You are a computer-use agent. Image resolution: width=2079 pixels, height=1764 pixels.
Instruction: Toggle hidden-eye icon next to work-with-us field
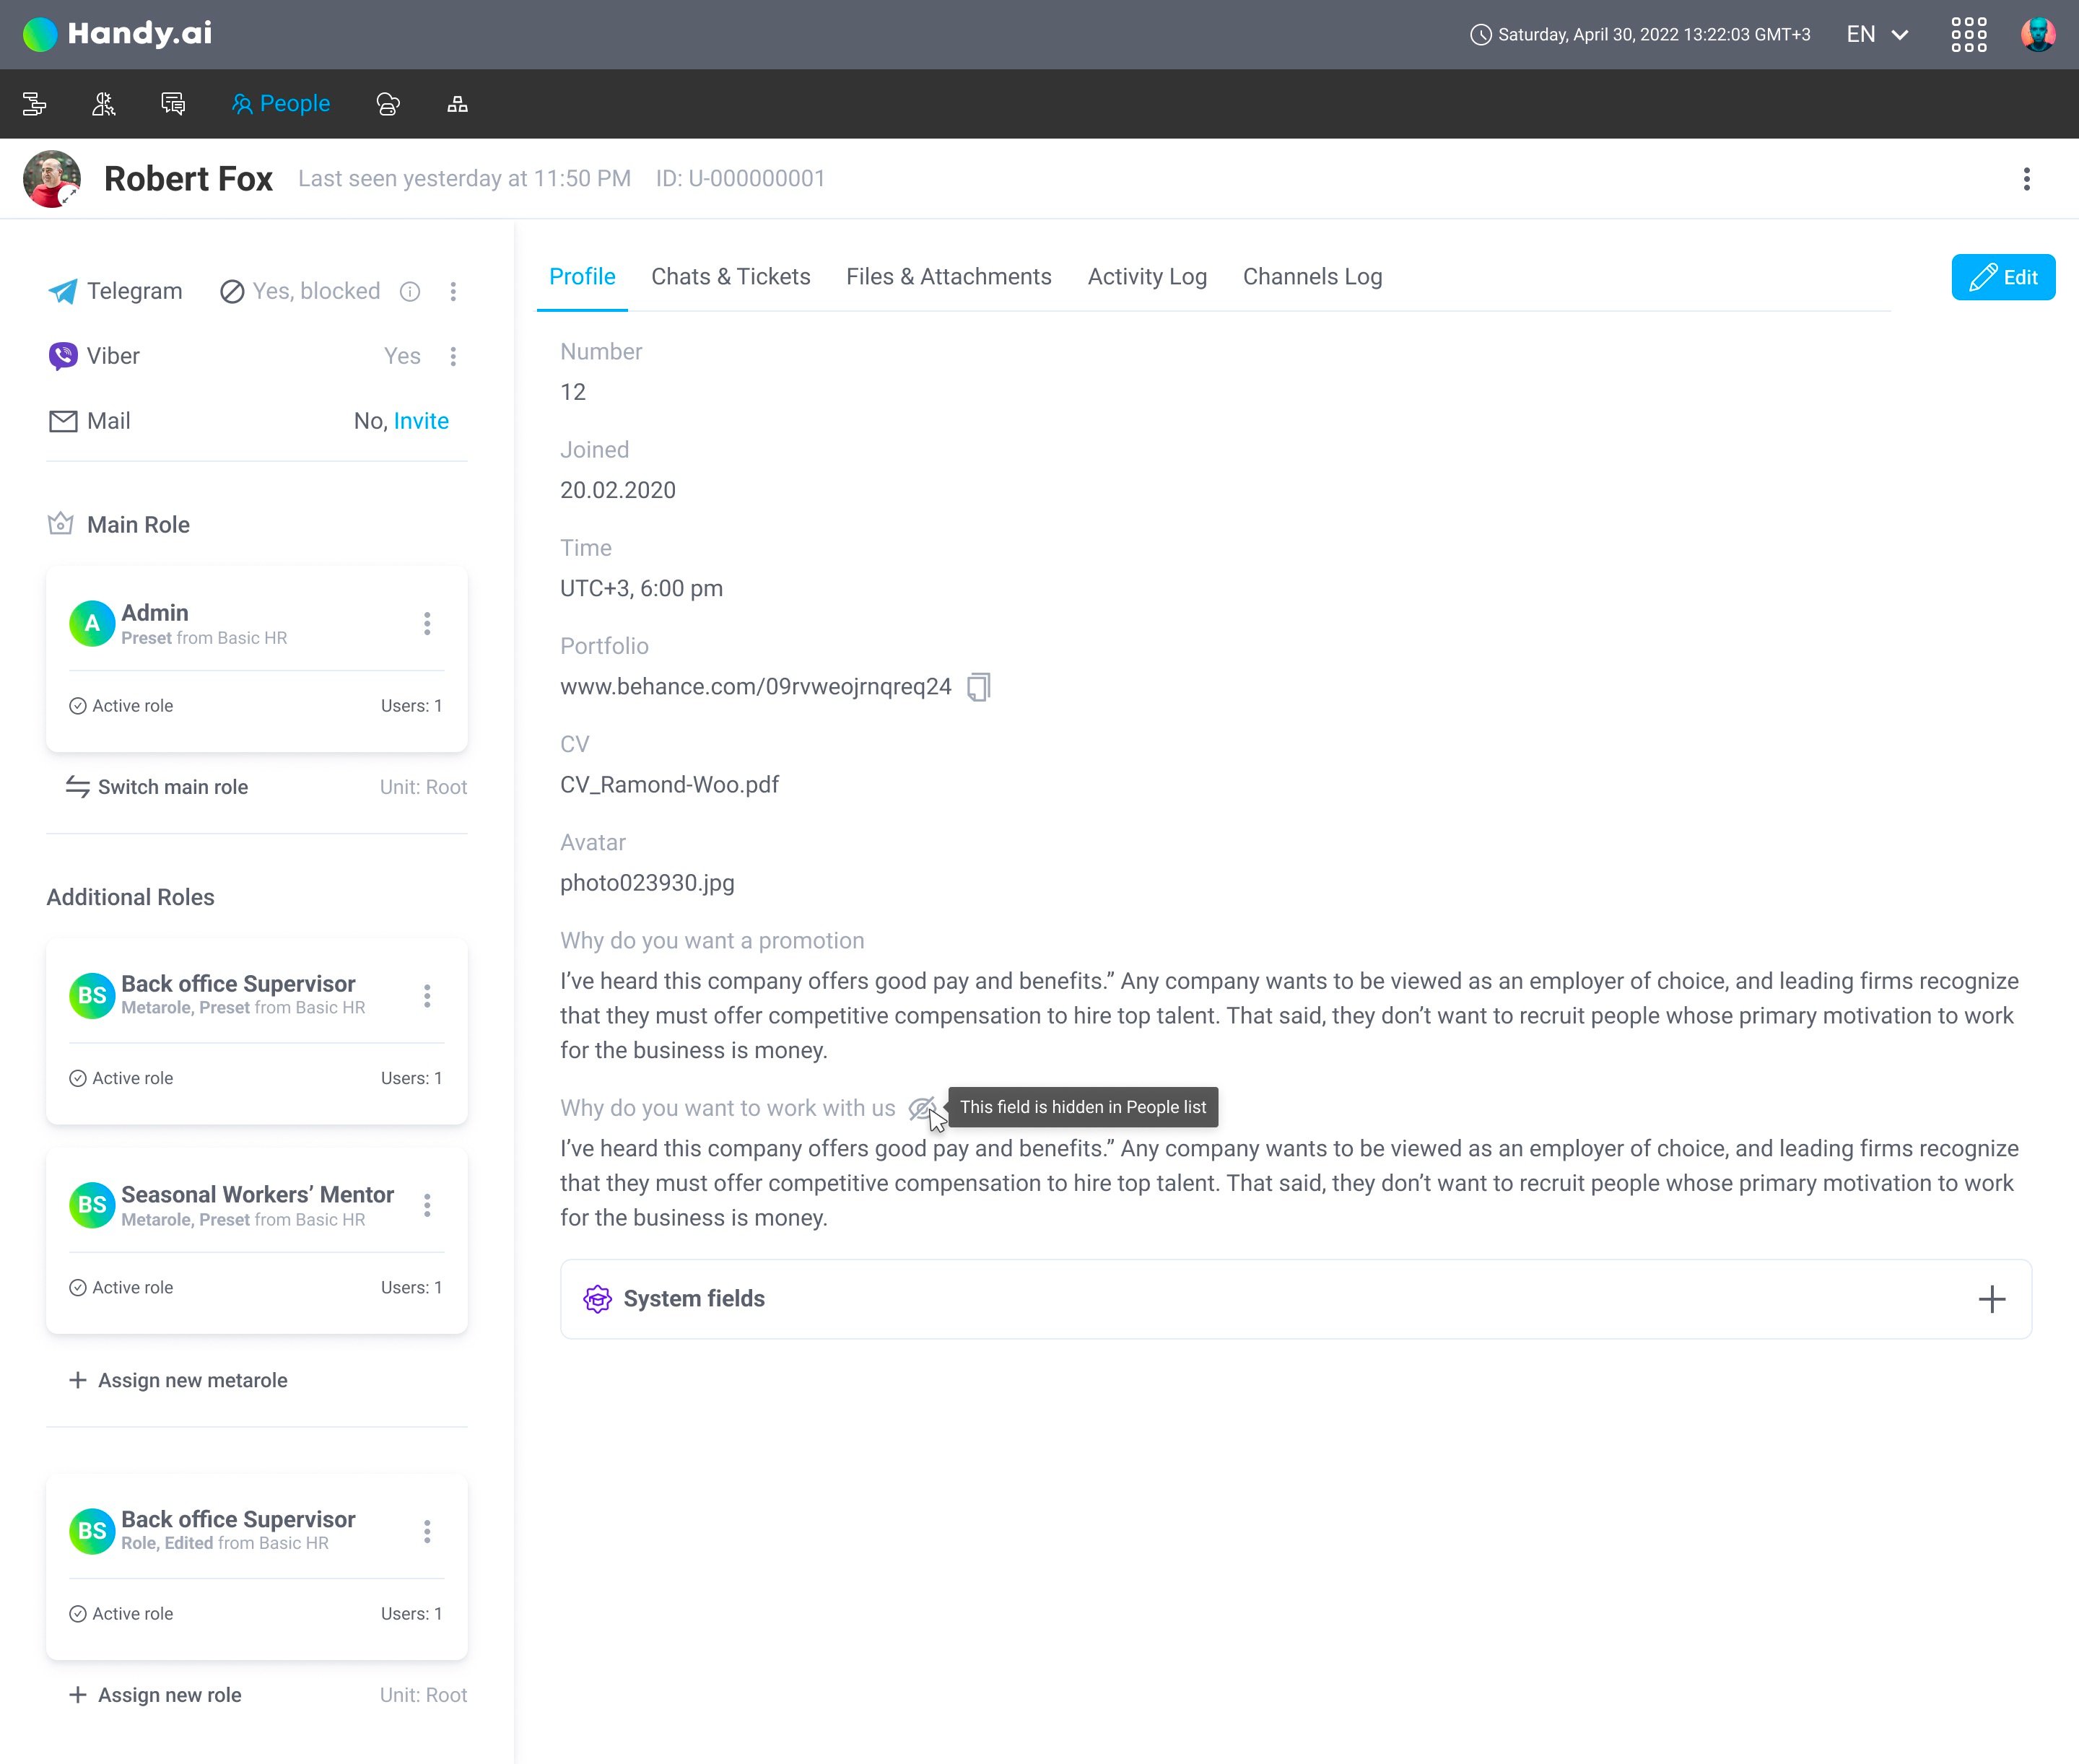coord(920,1108)
